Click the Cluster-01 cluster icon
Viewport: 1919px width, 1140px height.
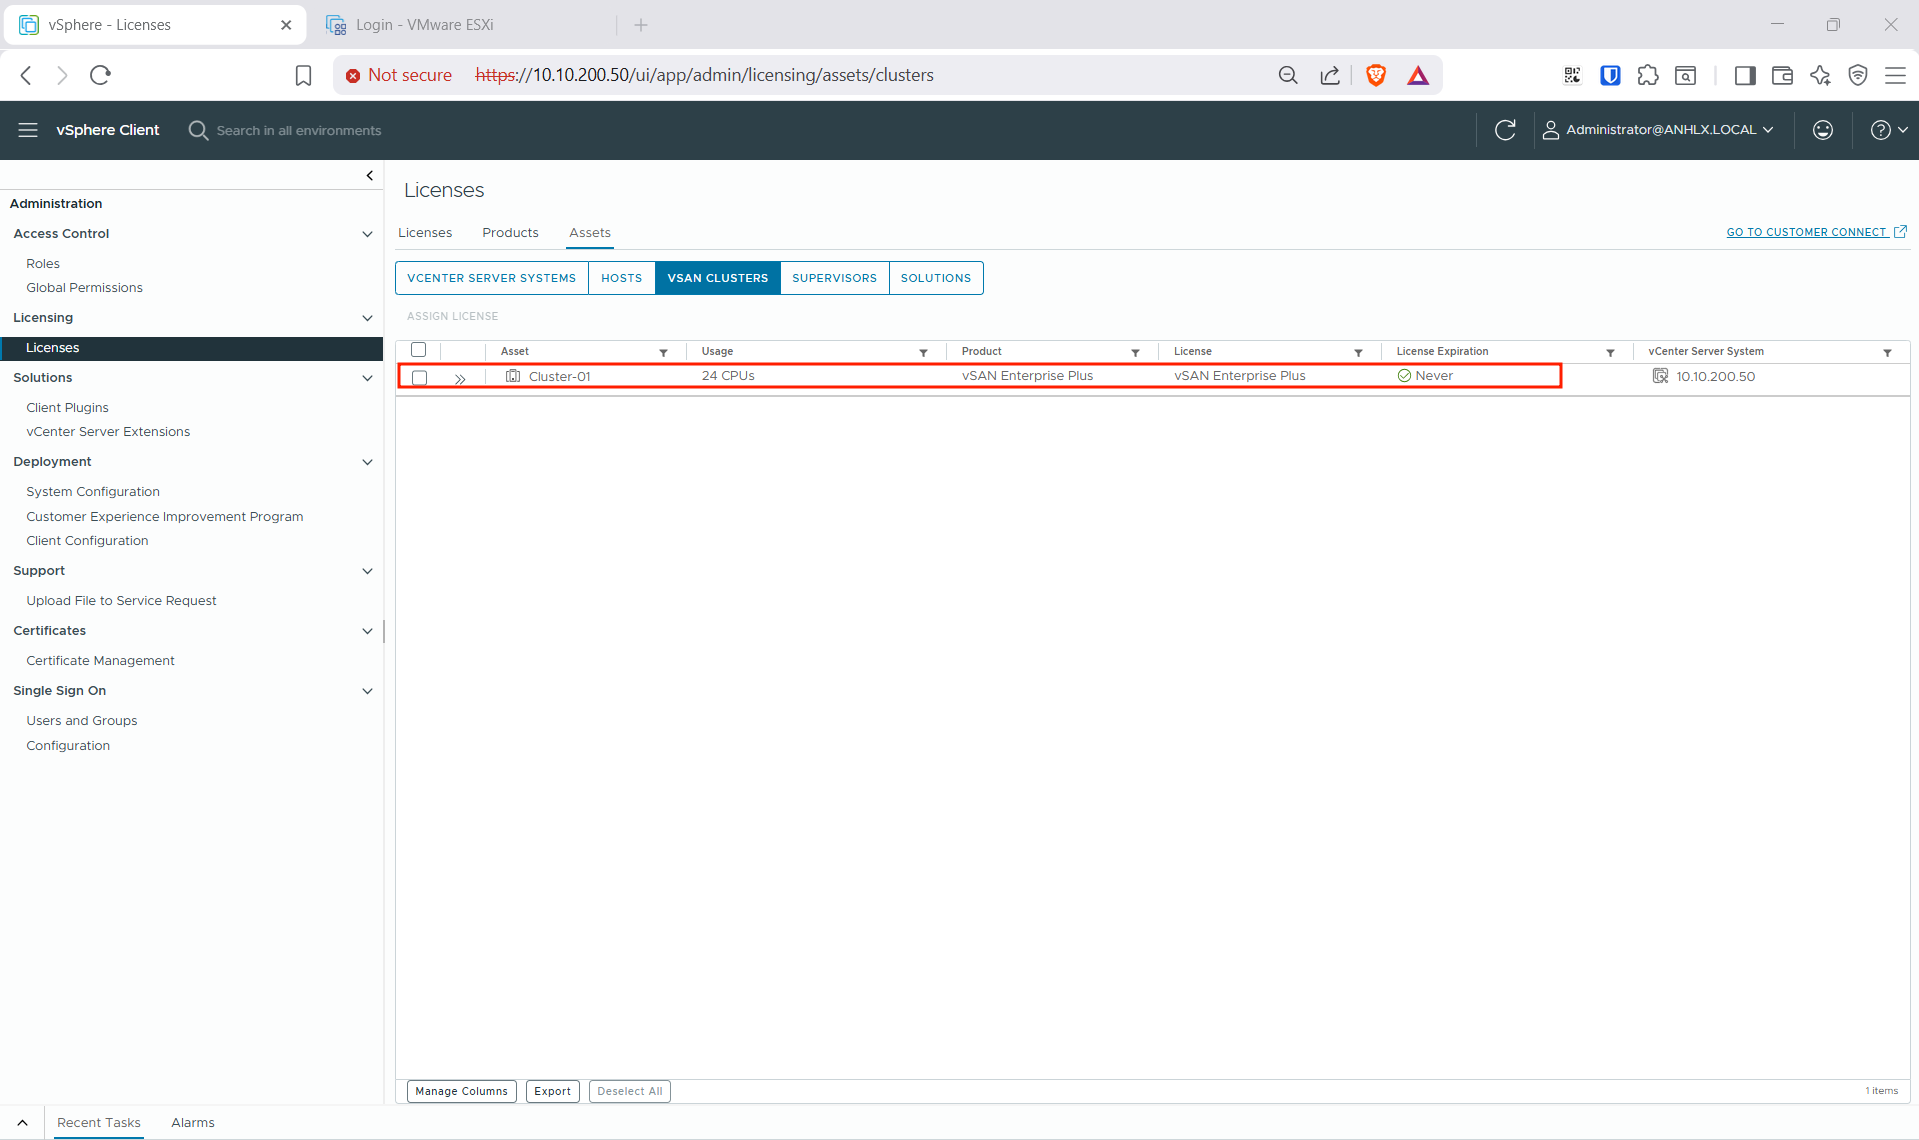click(513, 376)
